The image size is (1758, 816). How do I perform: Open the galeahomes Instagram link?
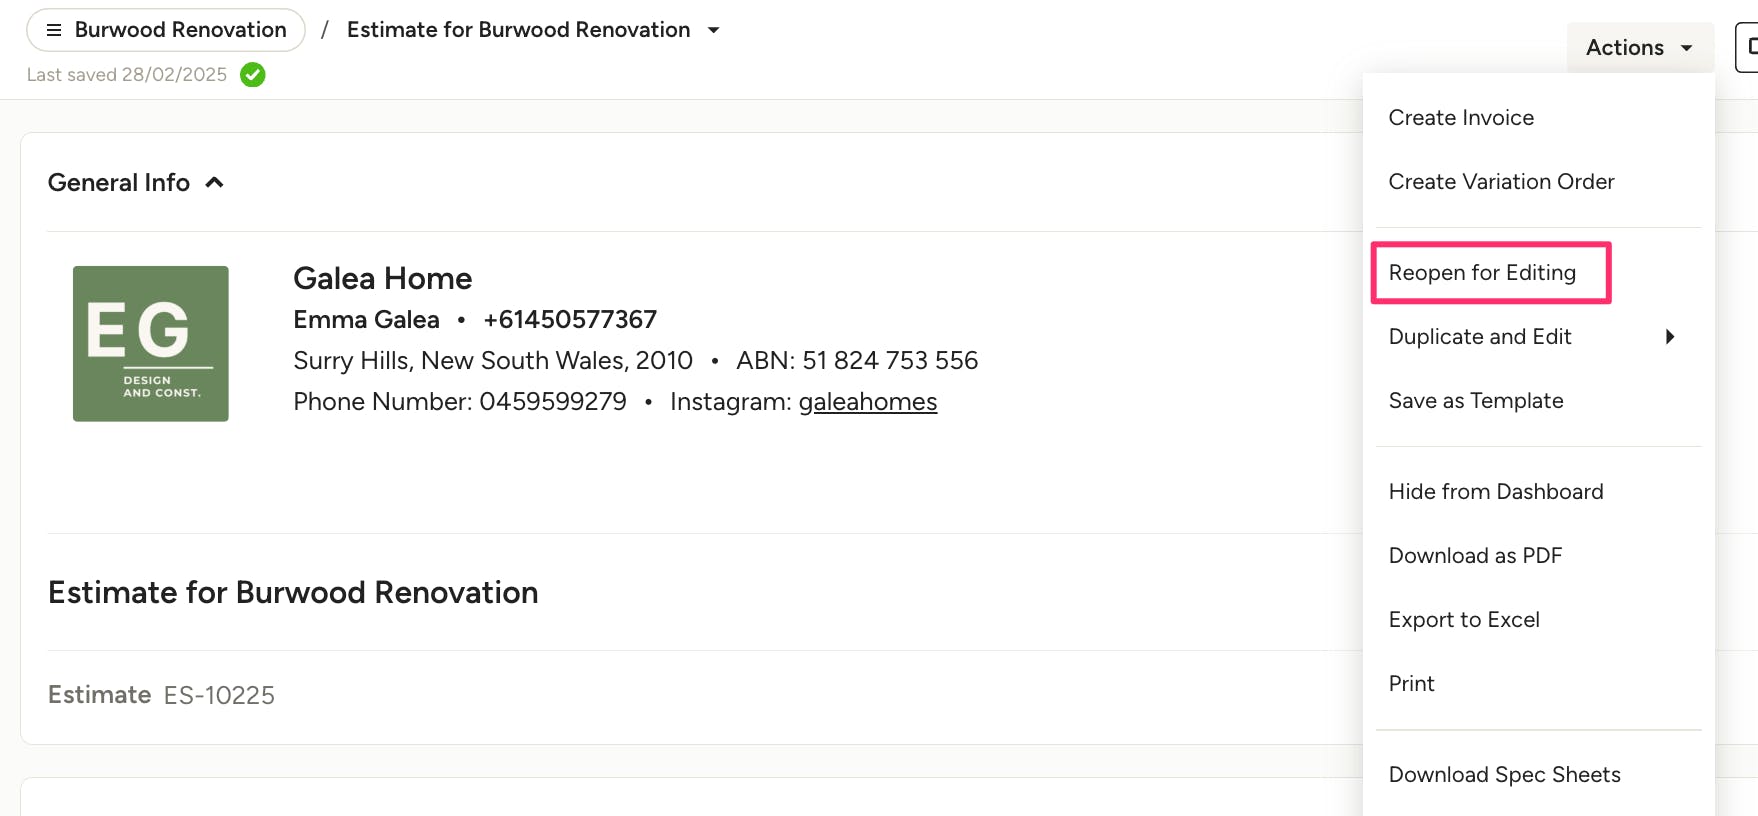[x=867, y=402]
